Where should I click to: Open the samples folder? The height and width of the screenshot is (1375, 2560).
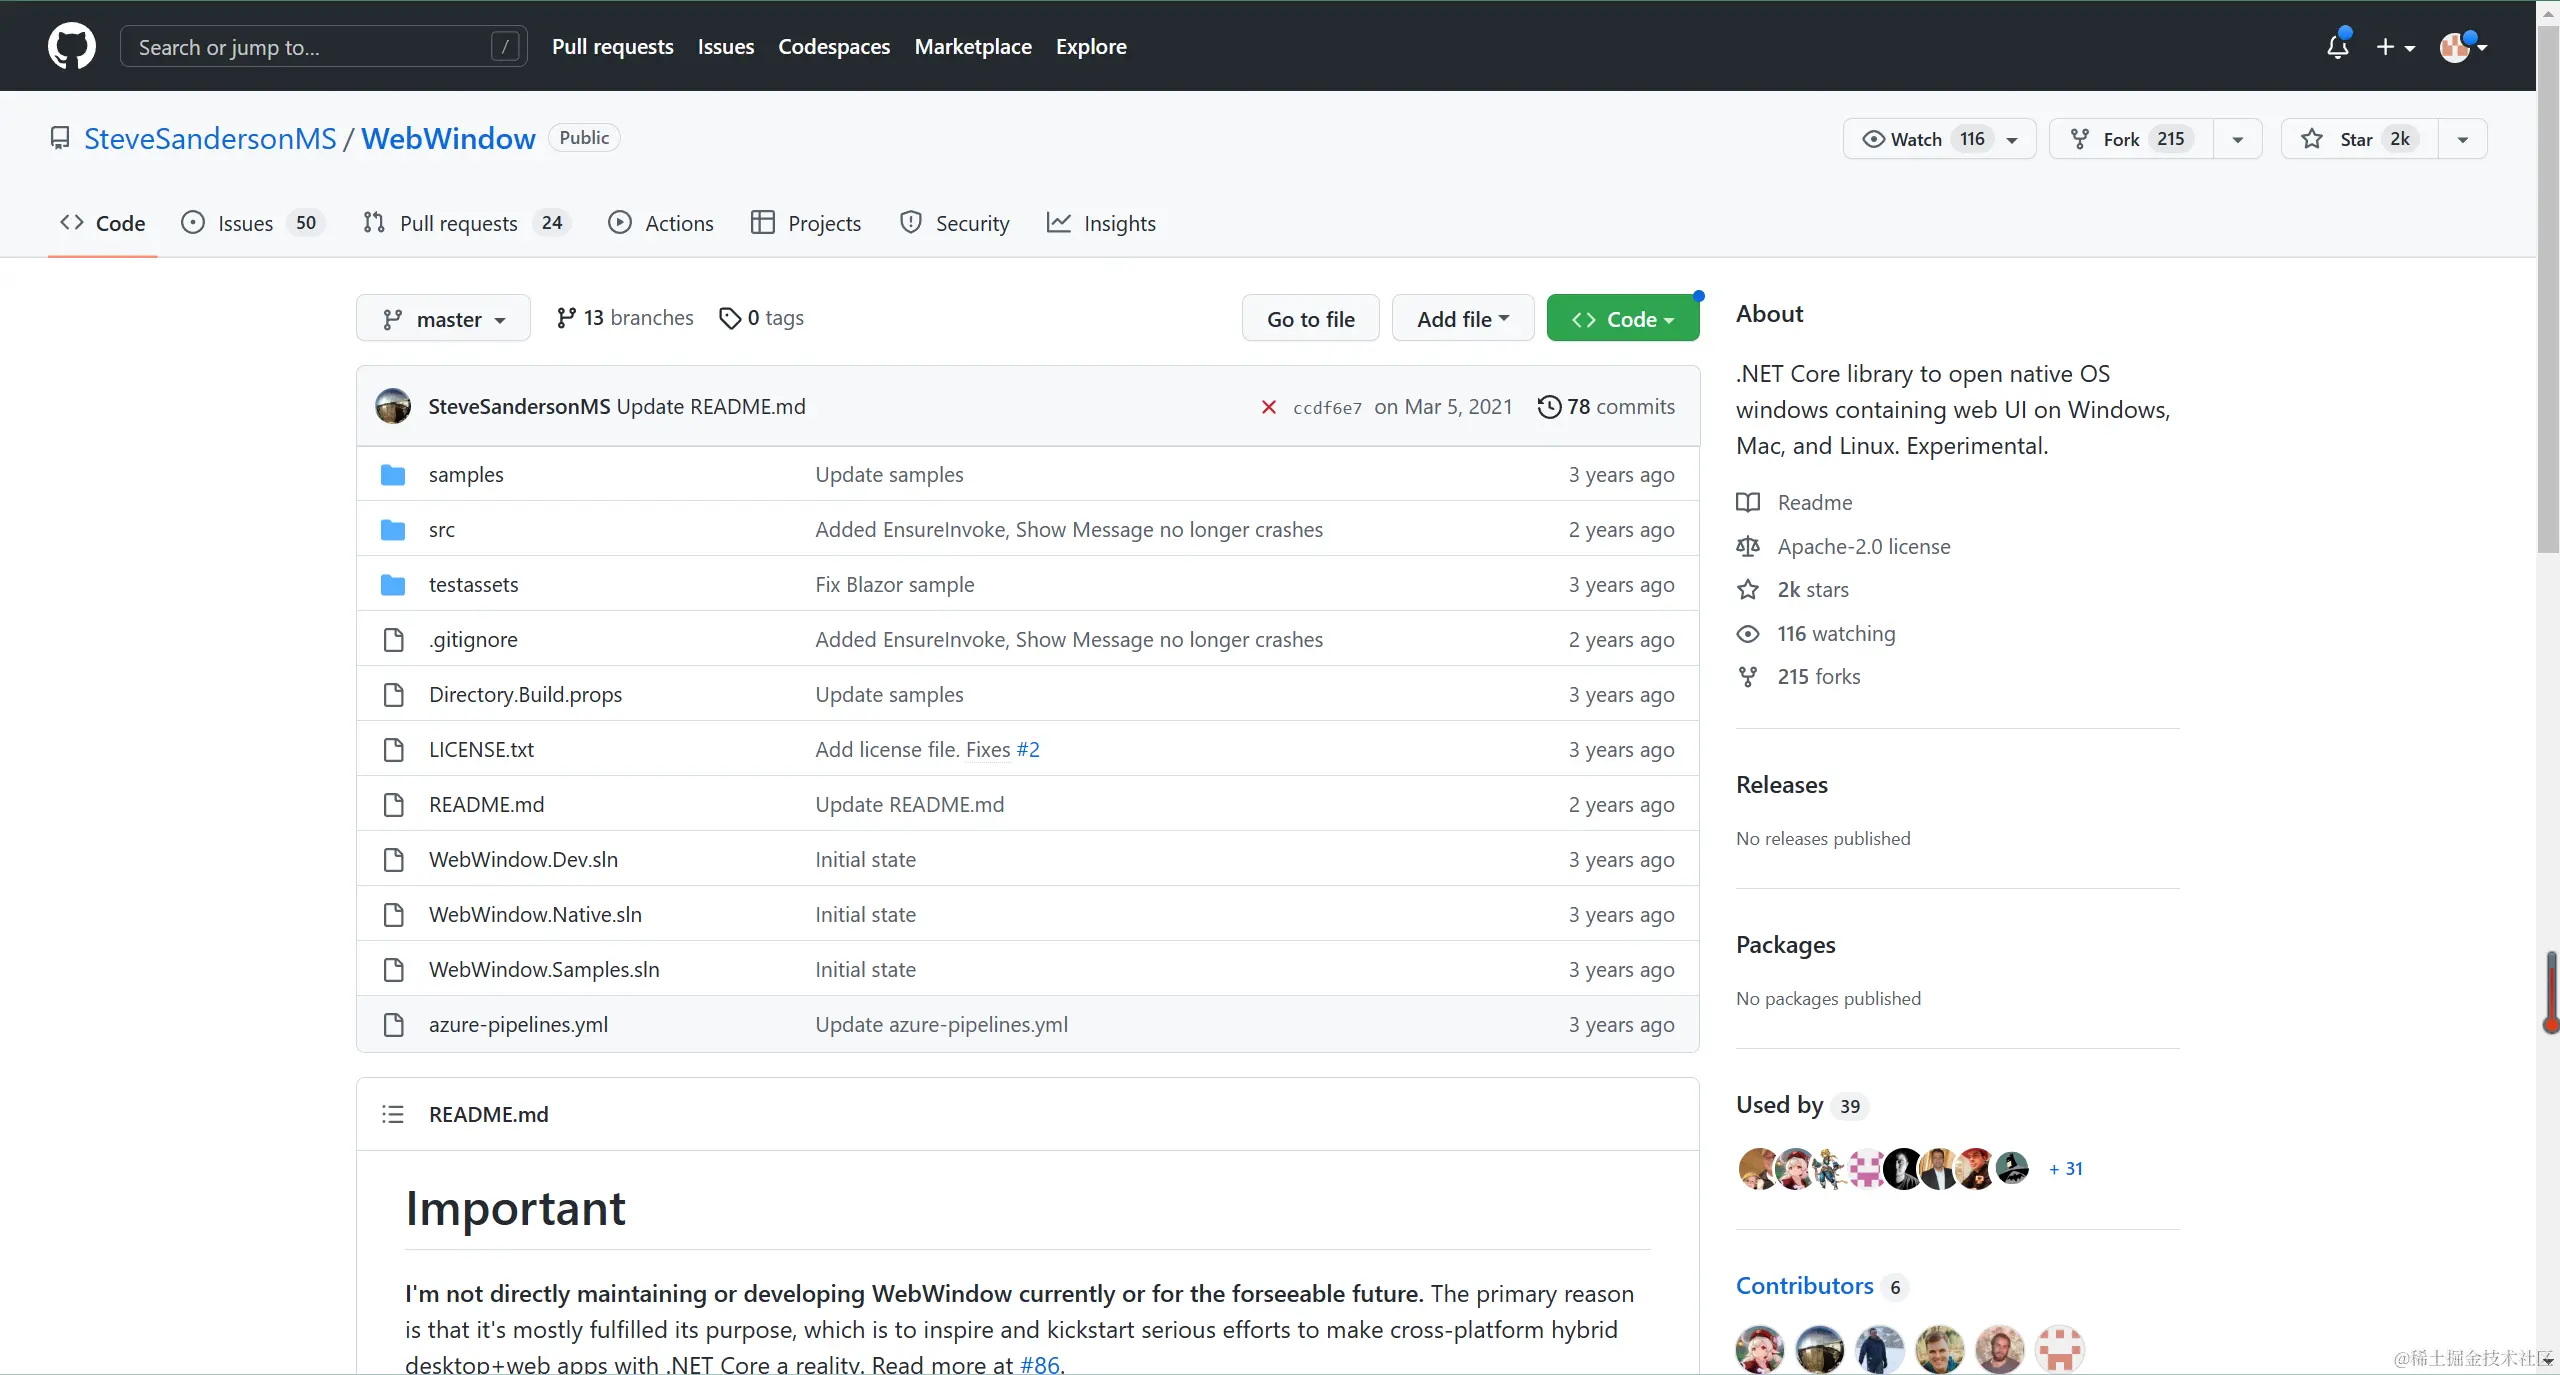466,475
